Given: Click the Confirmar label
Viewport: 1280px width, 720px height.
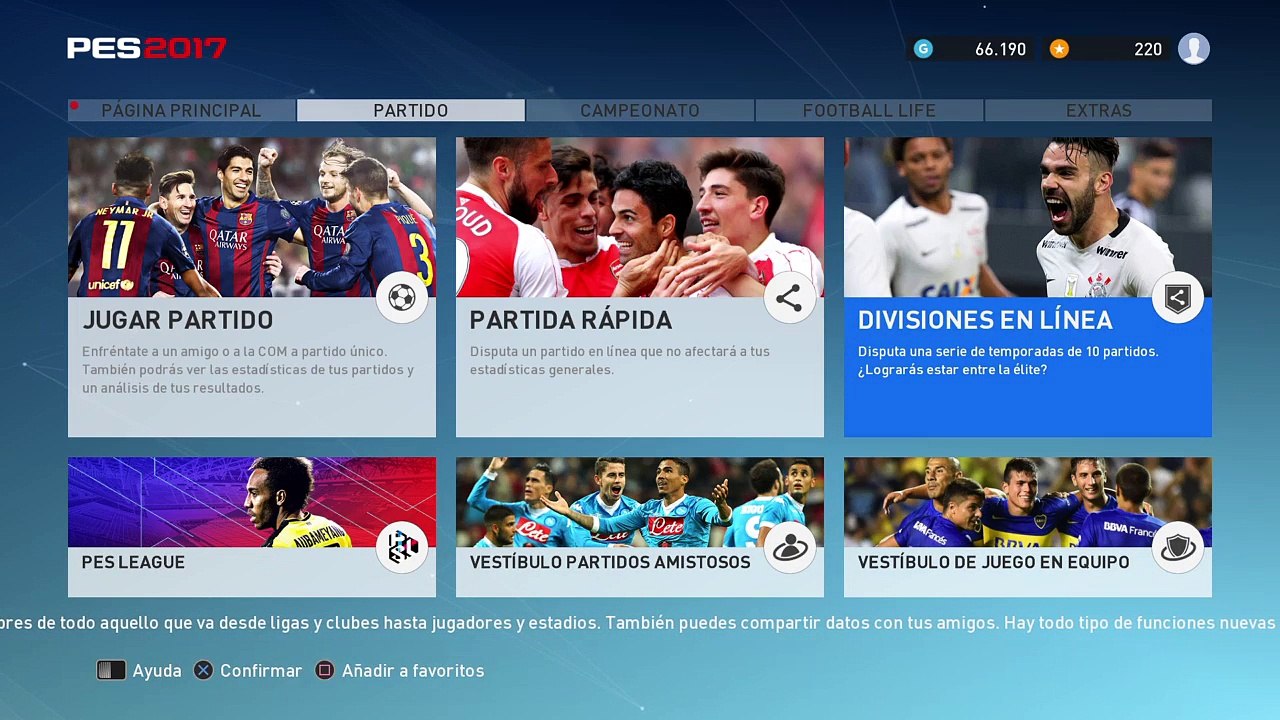Looking at the screenshot, I should [x=261, y=671].
